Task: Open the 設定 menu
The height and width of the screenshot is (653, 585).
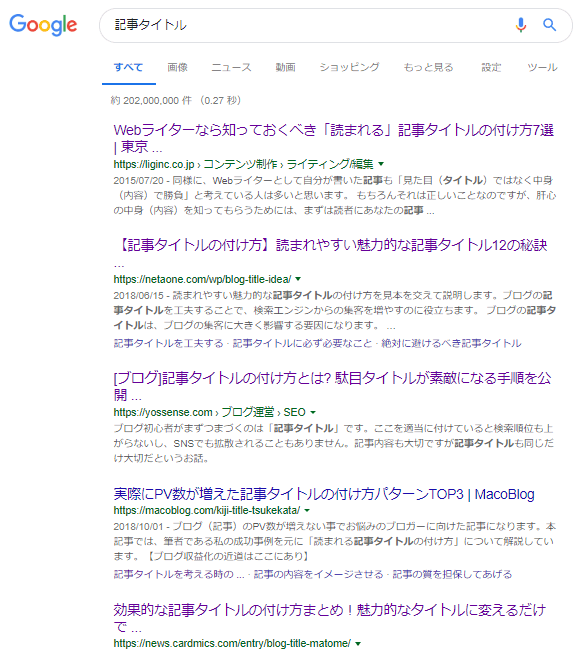Action: pyautogui.click(x=491, y=67)
